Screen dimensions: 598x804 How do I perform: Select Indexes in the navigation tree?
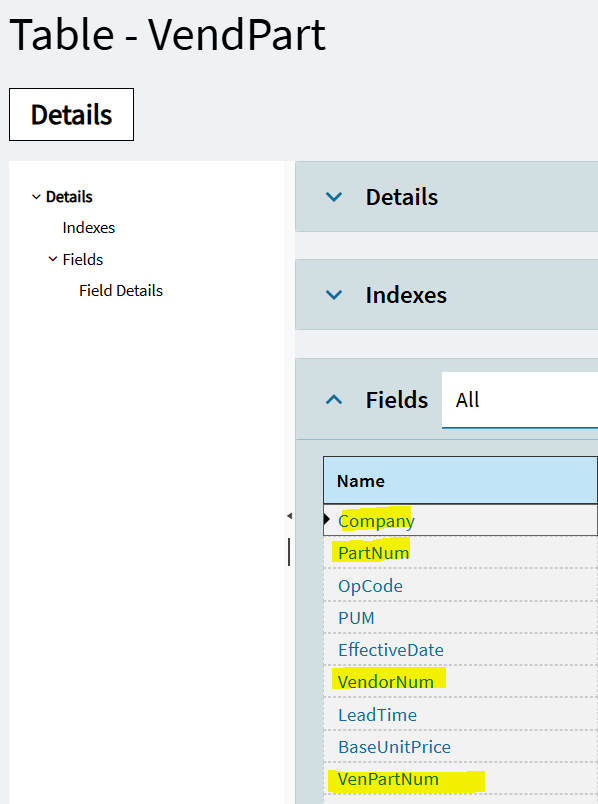click(89, 228)
